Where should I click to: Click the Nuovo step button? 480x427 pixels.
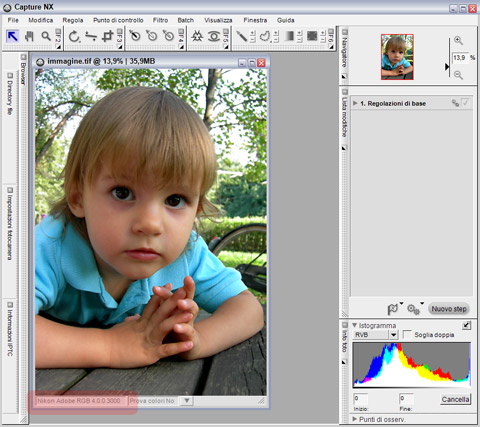(449, 309)
